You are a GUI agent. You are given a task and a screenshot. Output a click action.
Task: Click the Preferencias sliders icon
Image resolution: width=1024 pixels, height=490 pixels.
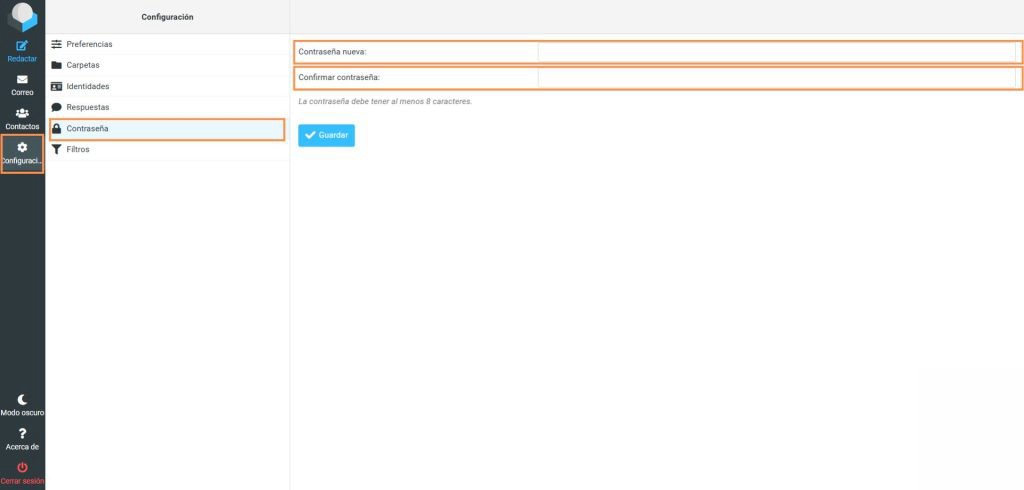click(x=57, y=44)
